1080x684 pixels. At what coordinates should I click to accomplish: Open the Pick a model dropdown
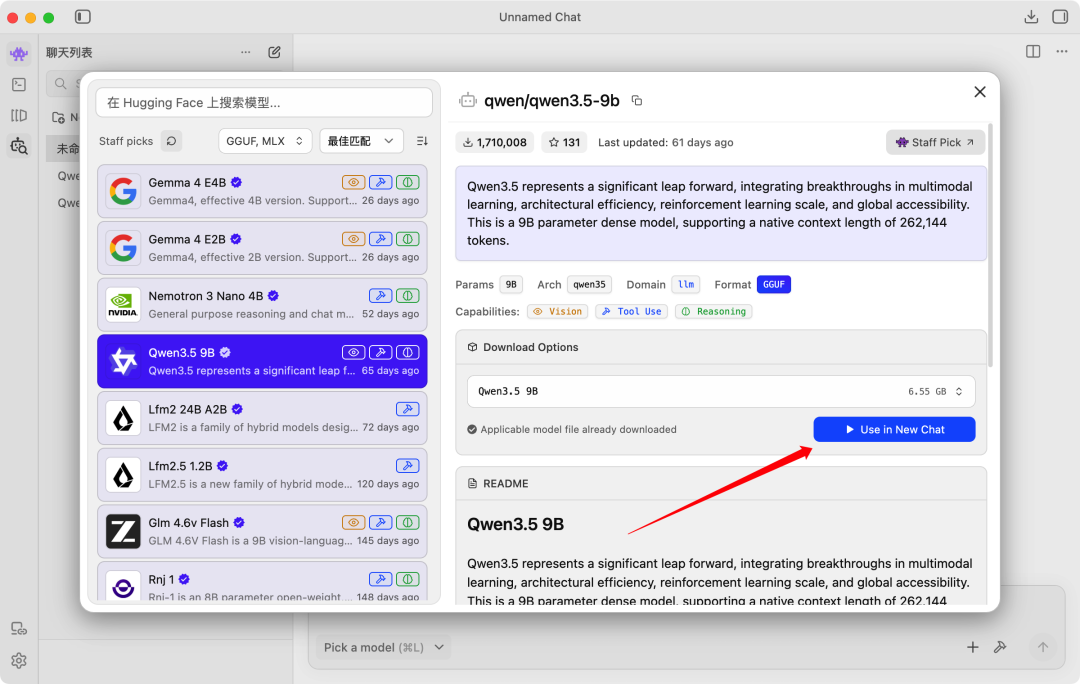pos(384,647)
